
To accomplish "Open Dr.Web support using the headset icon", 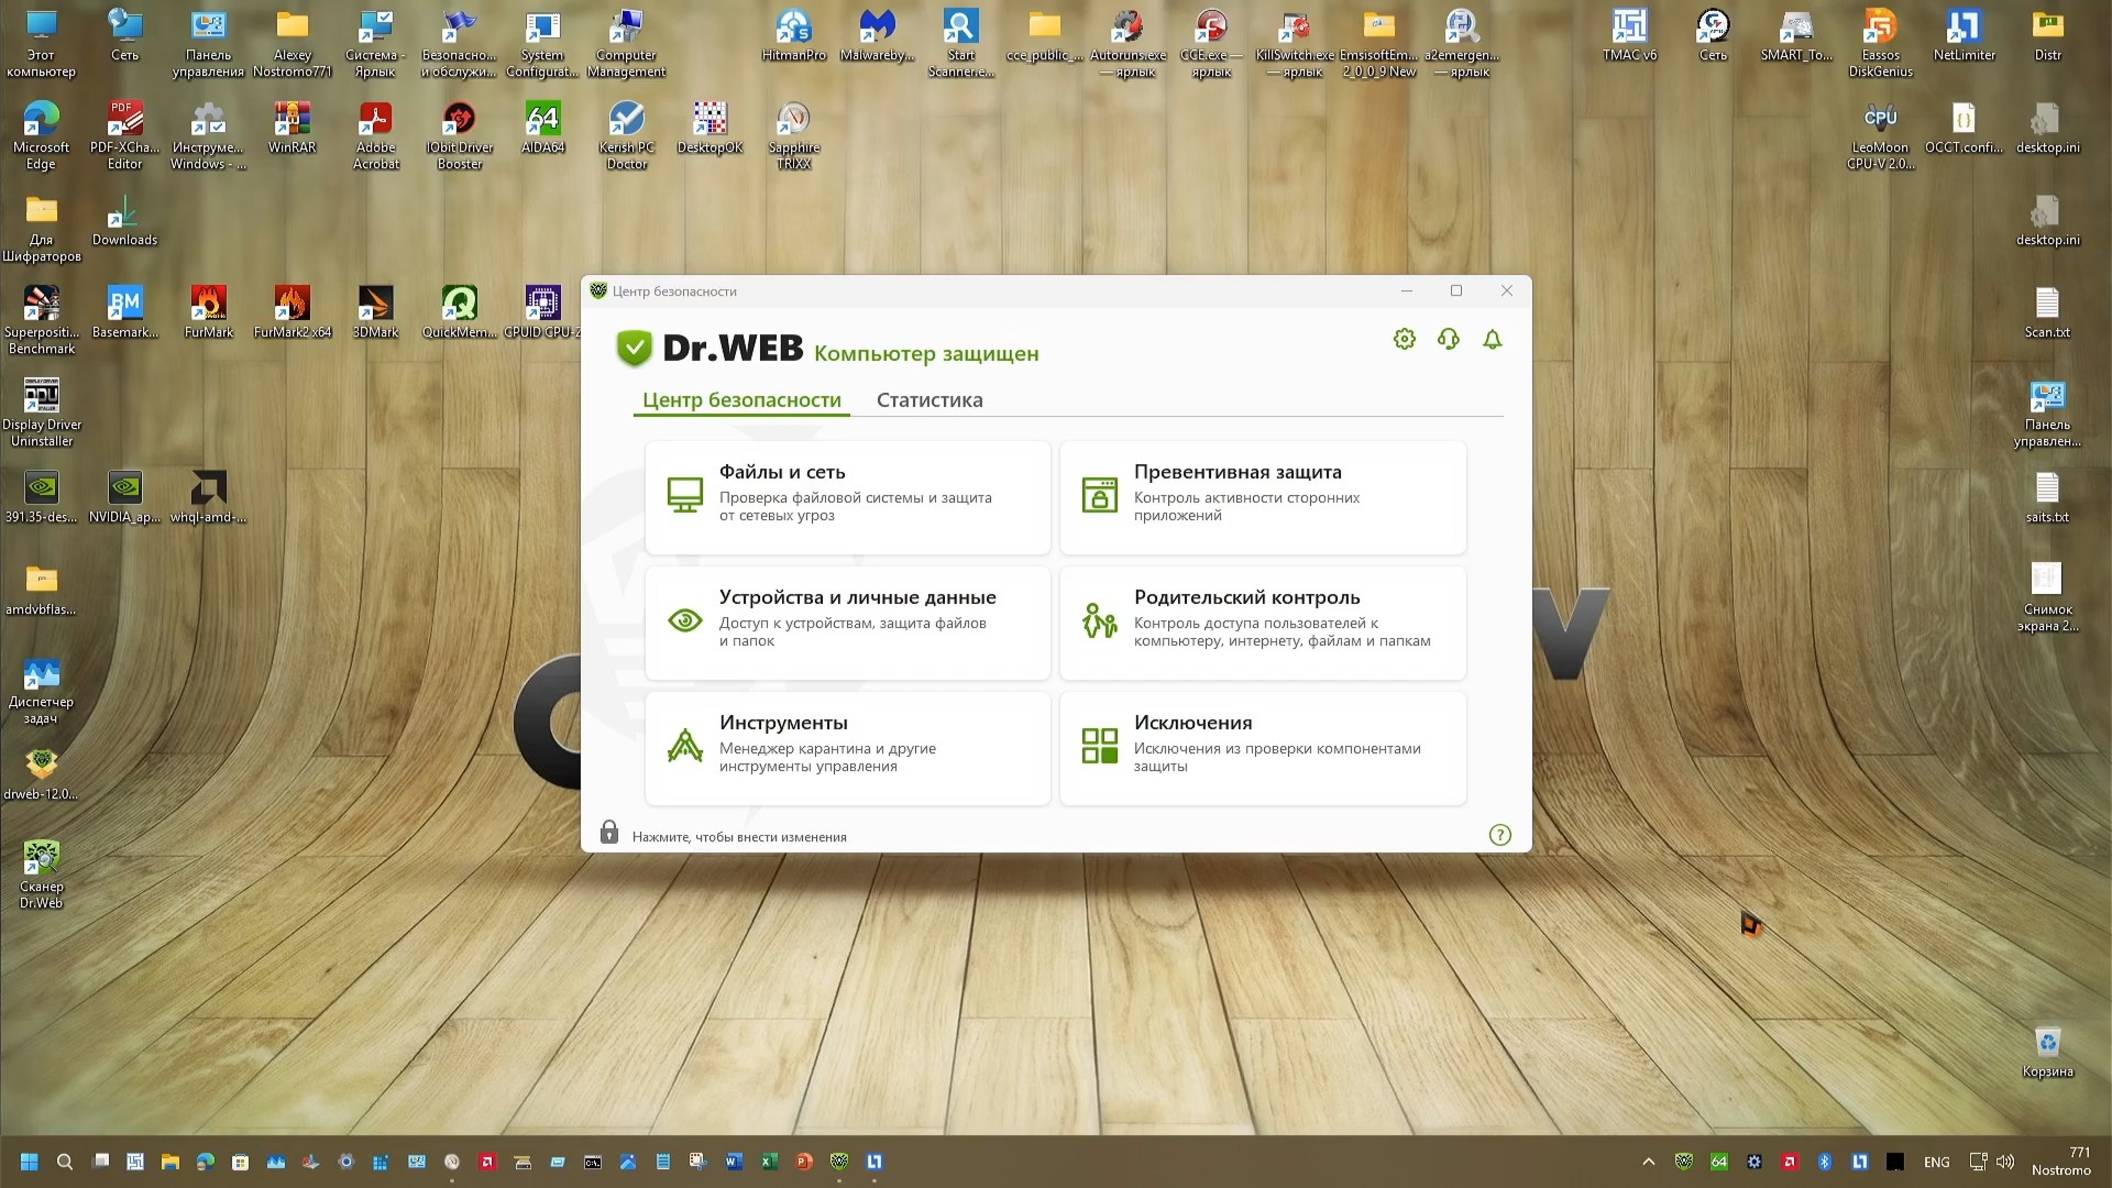I will point(1448,340).
